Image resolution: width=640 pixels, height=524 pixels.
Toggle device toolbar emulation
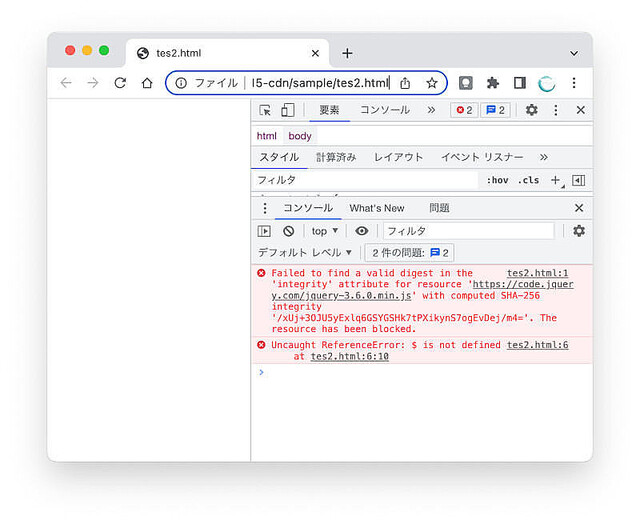tap(288, 110)
